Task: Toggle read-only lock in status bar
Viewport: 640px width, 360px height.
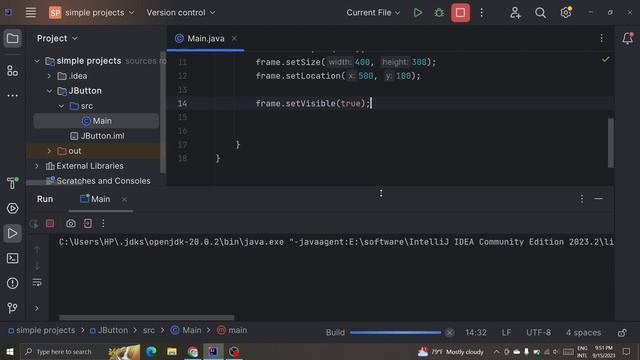Action: click(622, 333)
